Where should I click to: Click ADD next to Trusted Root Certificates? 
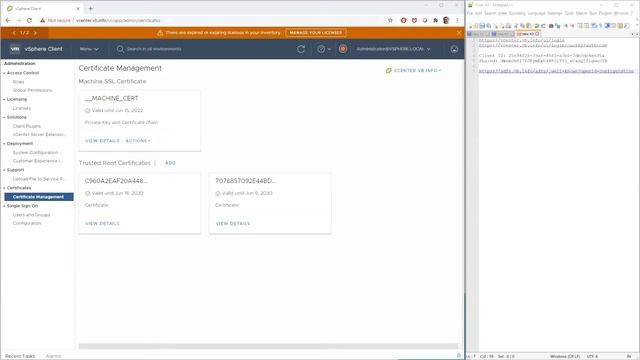pyautogui.click(x=170, y=163)
